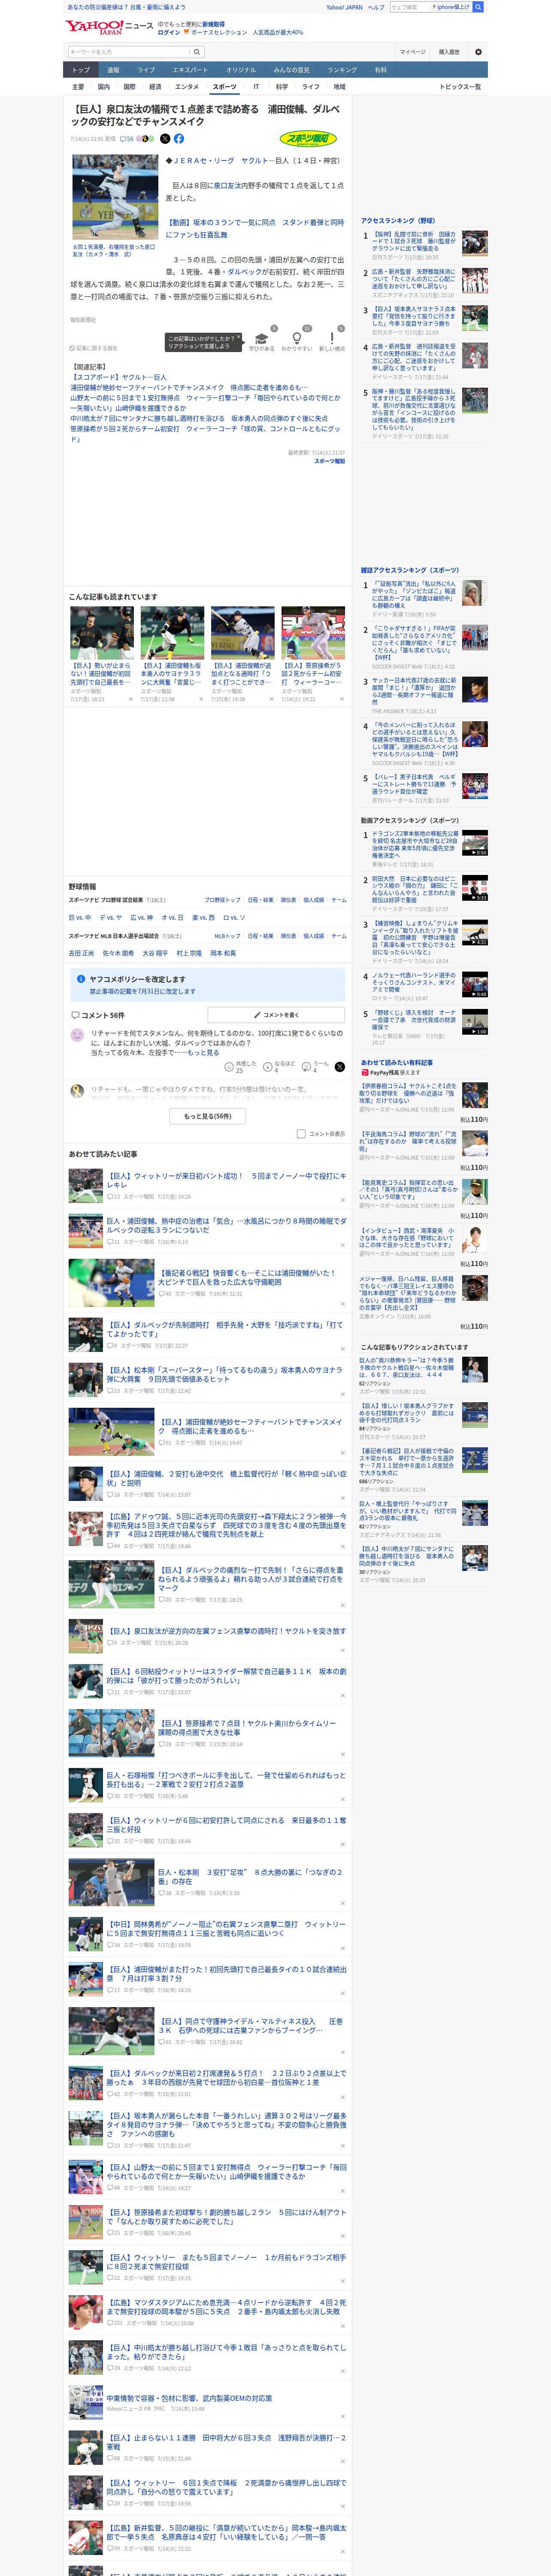Image resolution: width=551 pixels, height=2576 pixels.
Task: Select the ランキング tab
Action: tap(342, 70)
